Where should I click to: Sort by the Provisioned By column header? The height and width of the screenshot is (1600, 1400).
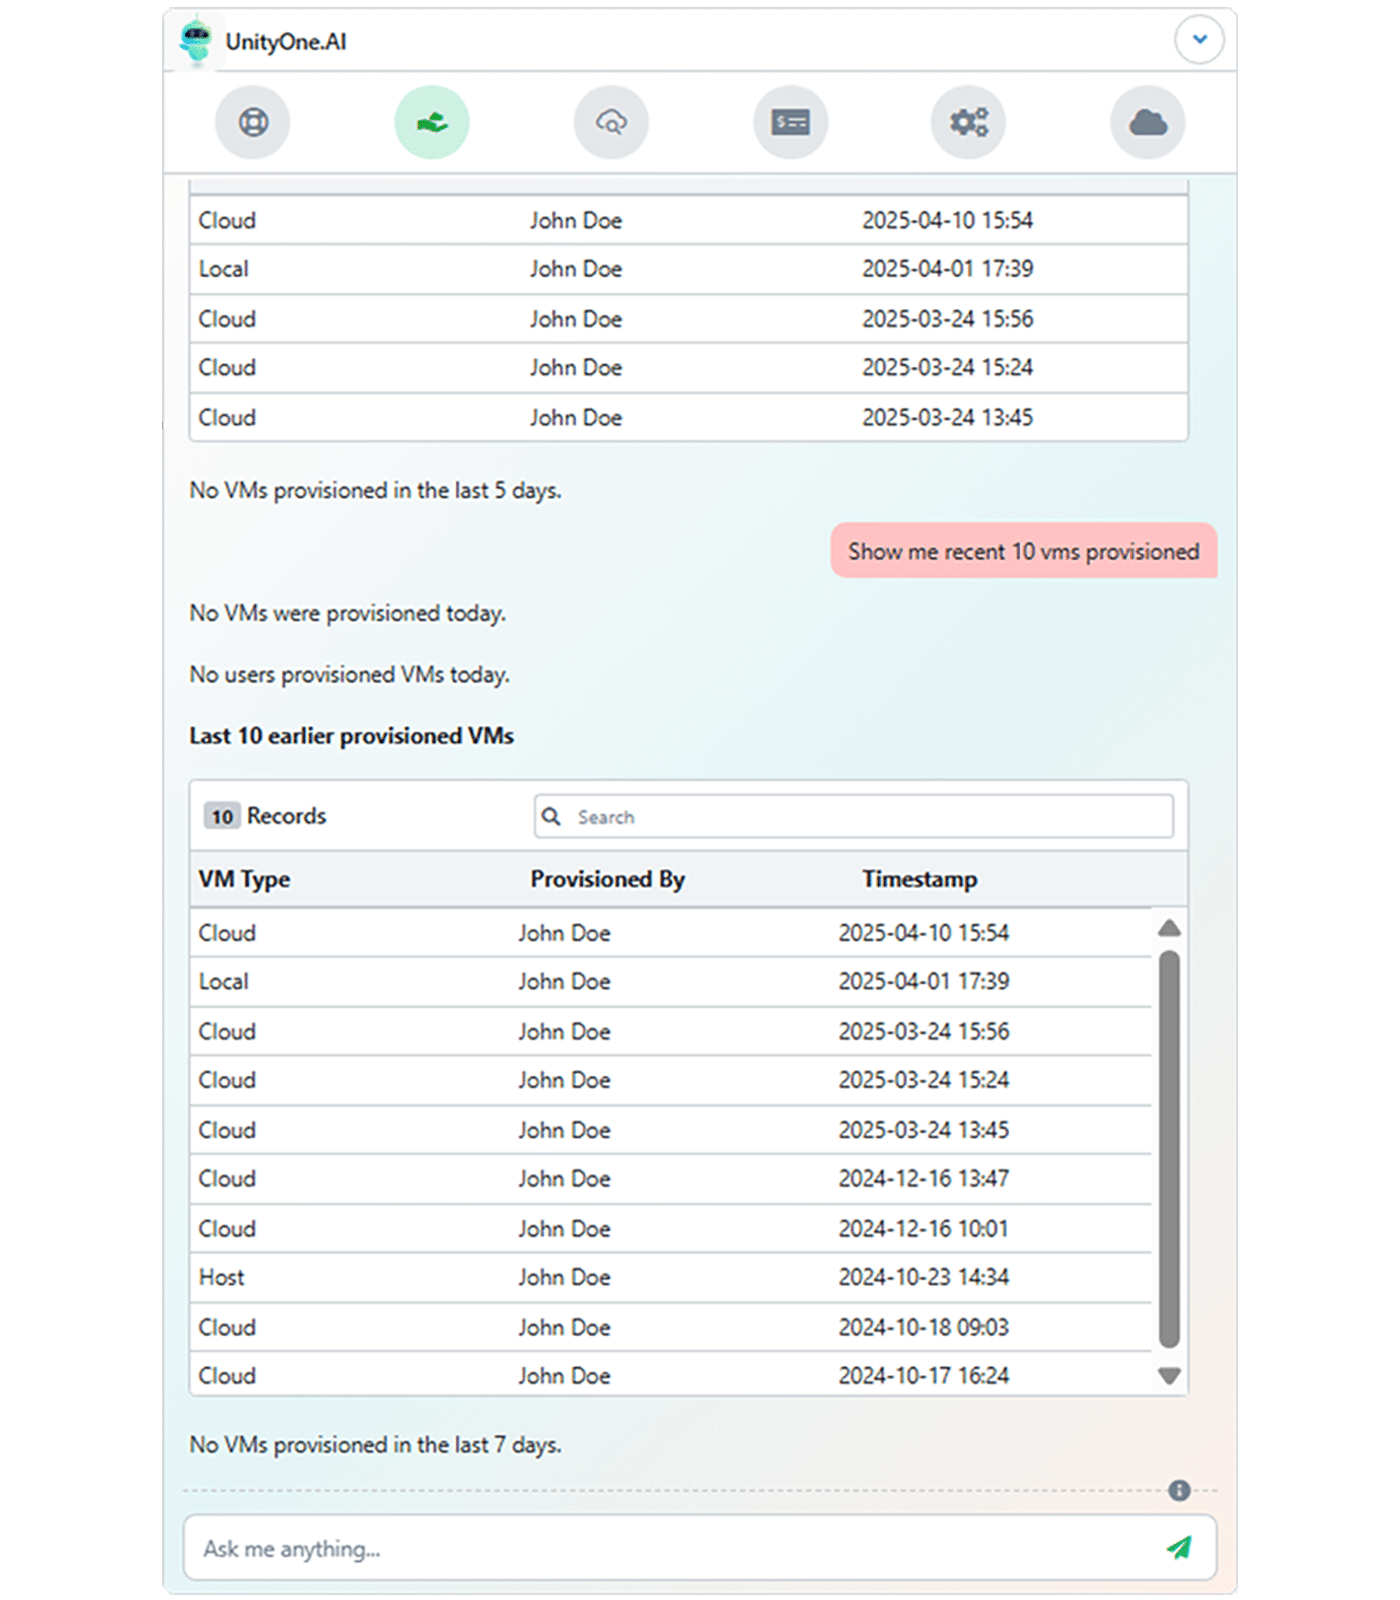[x=607, y=879]
